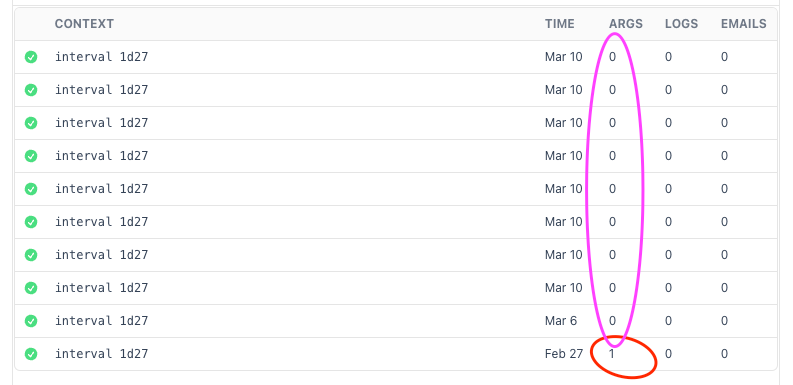Image resolution: width=793 pixels, height=385 pixels.
Task: Open the interval 1d27 run from Feb 27
Action: [x=101, y=354]
